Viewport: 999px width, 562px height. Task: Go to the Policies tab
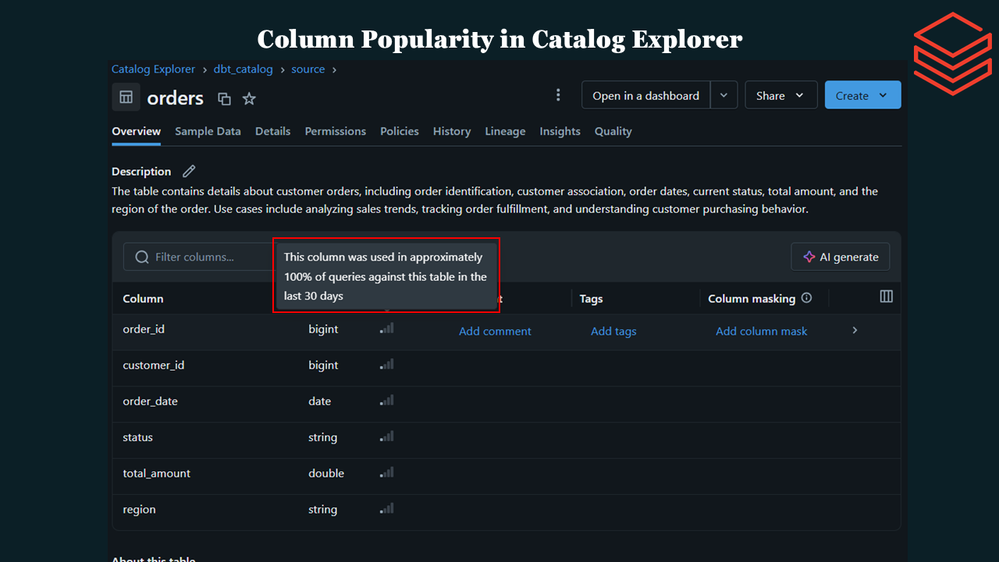[x=399, y=131]
